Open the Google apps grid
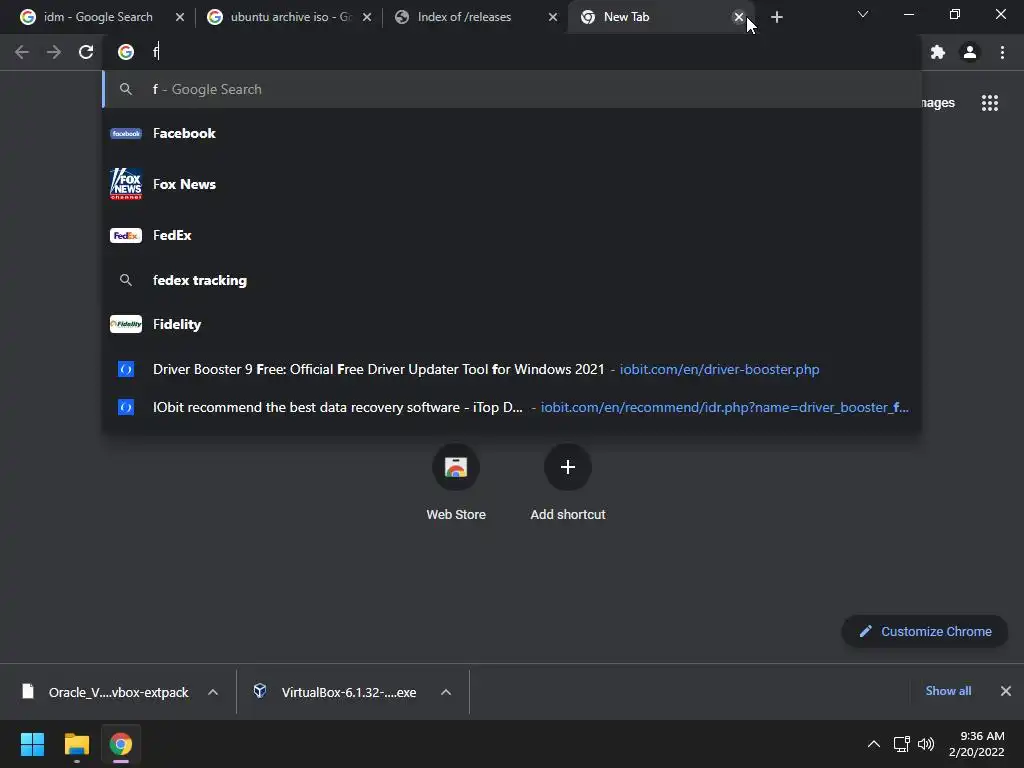 [990, 103]
